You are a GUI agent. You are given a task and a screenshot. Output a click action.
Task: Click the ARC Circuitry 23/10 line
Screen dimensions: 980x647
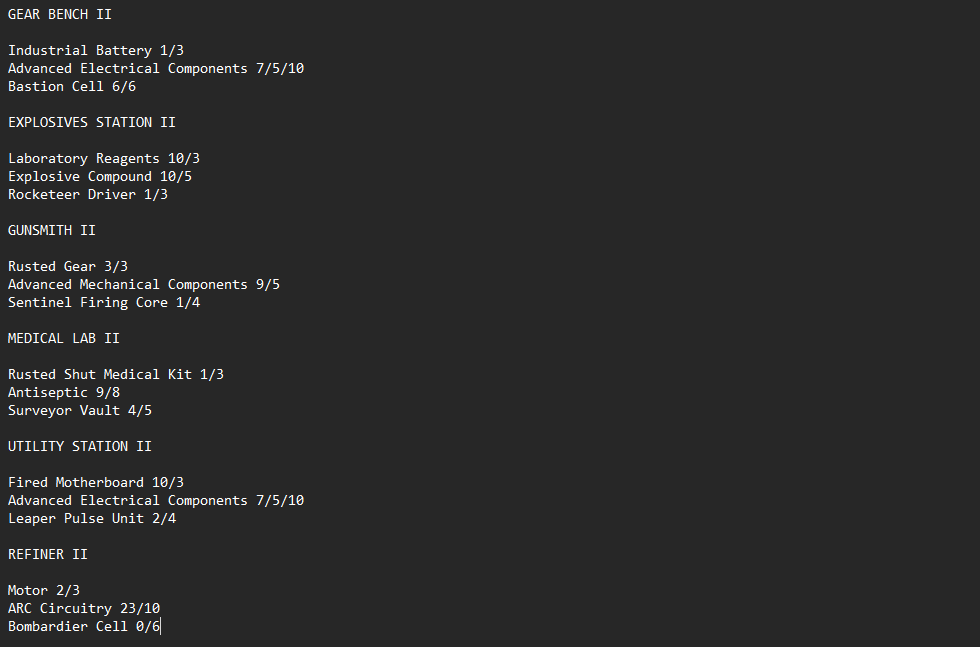click(x=84, y=608)
